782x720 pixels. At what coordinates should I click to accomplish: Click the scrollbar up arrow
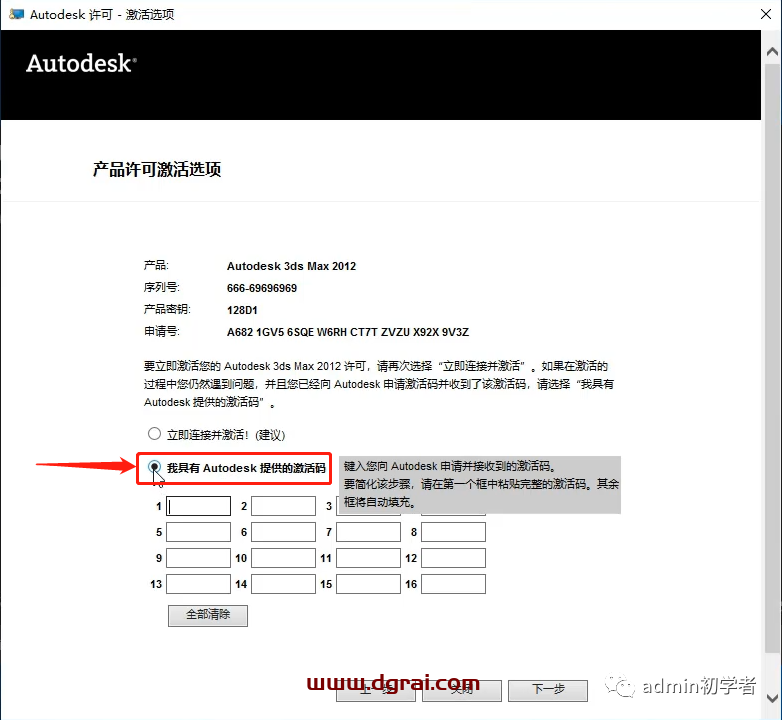(x=772, y=51)
